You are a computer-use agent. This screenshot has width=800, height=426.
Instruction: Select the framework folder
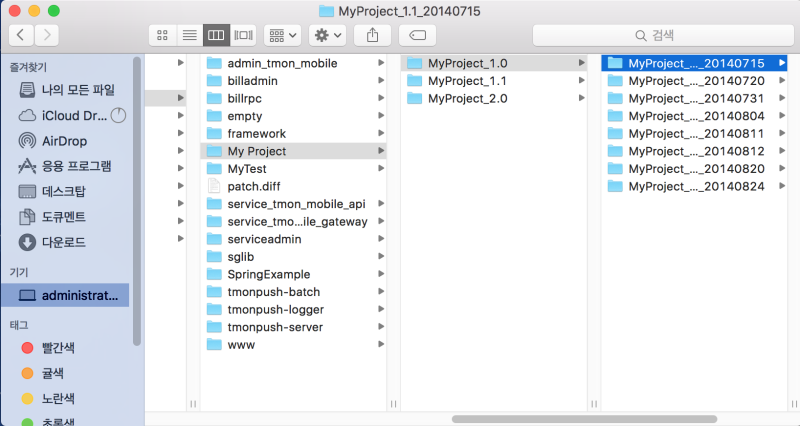tap(293, 134)
